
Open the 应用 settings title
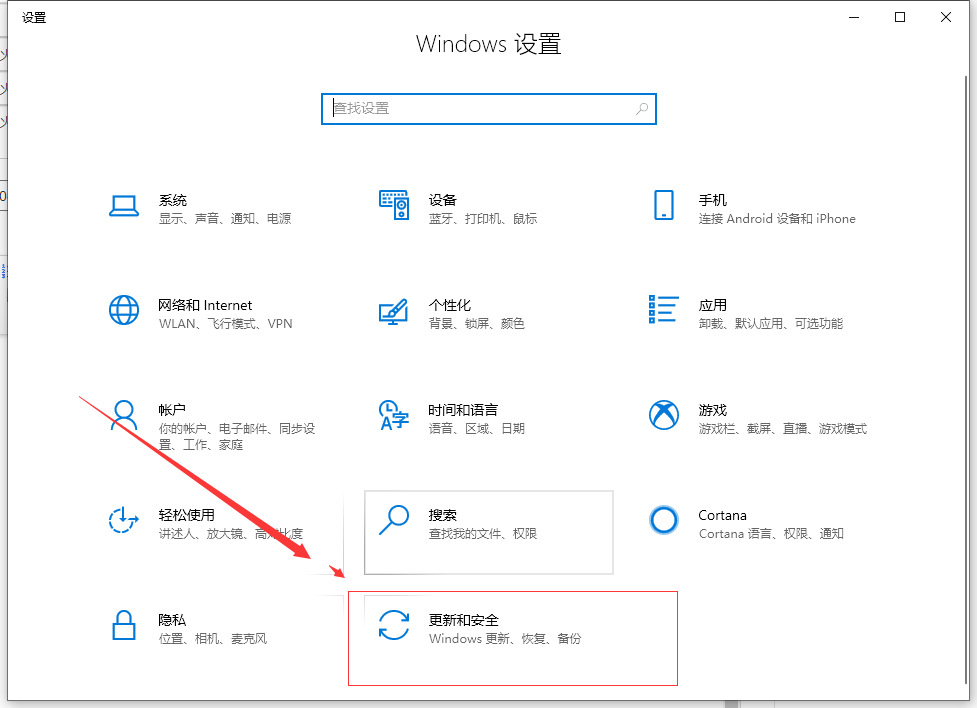712,305
